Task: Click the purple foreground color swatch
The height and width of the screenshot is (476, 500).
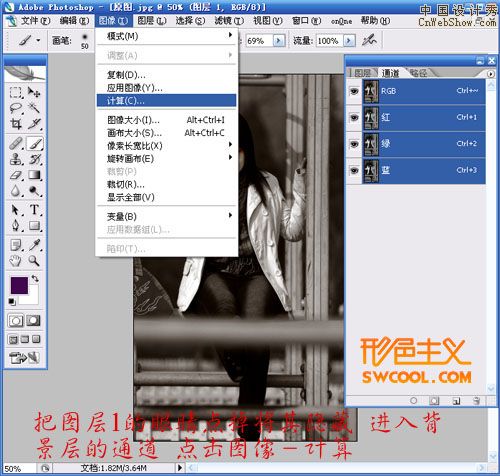Action: click(x=19, y=286)
